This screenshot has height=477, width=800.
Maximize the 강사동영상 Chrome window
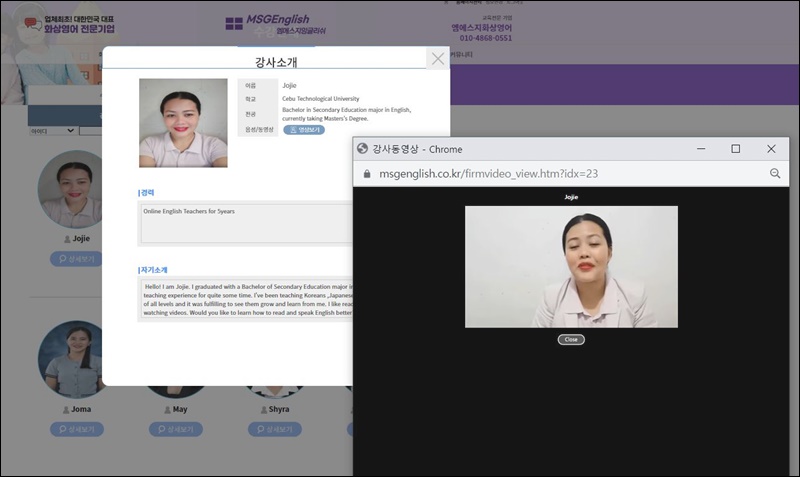coord(736,148)
